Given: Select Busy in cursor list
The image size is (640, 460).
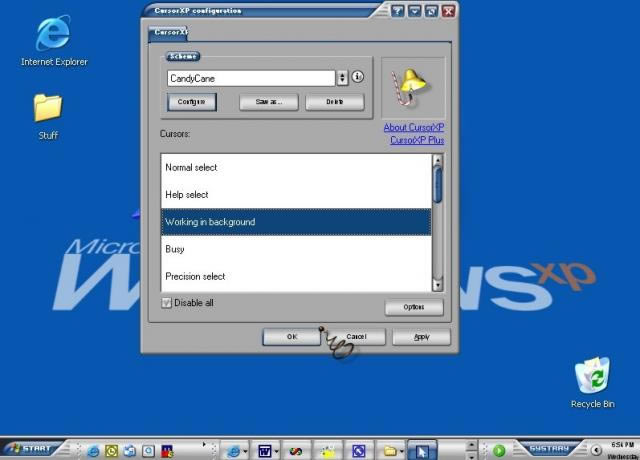Looking at the screenshot, I should pyautogui.click(x=296, y=249).
